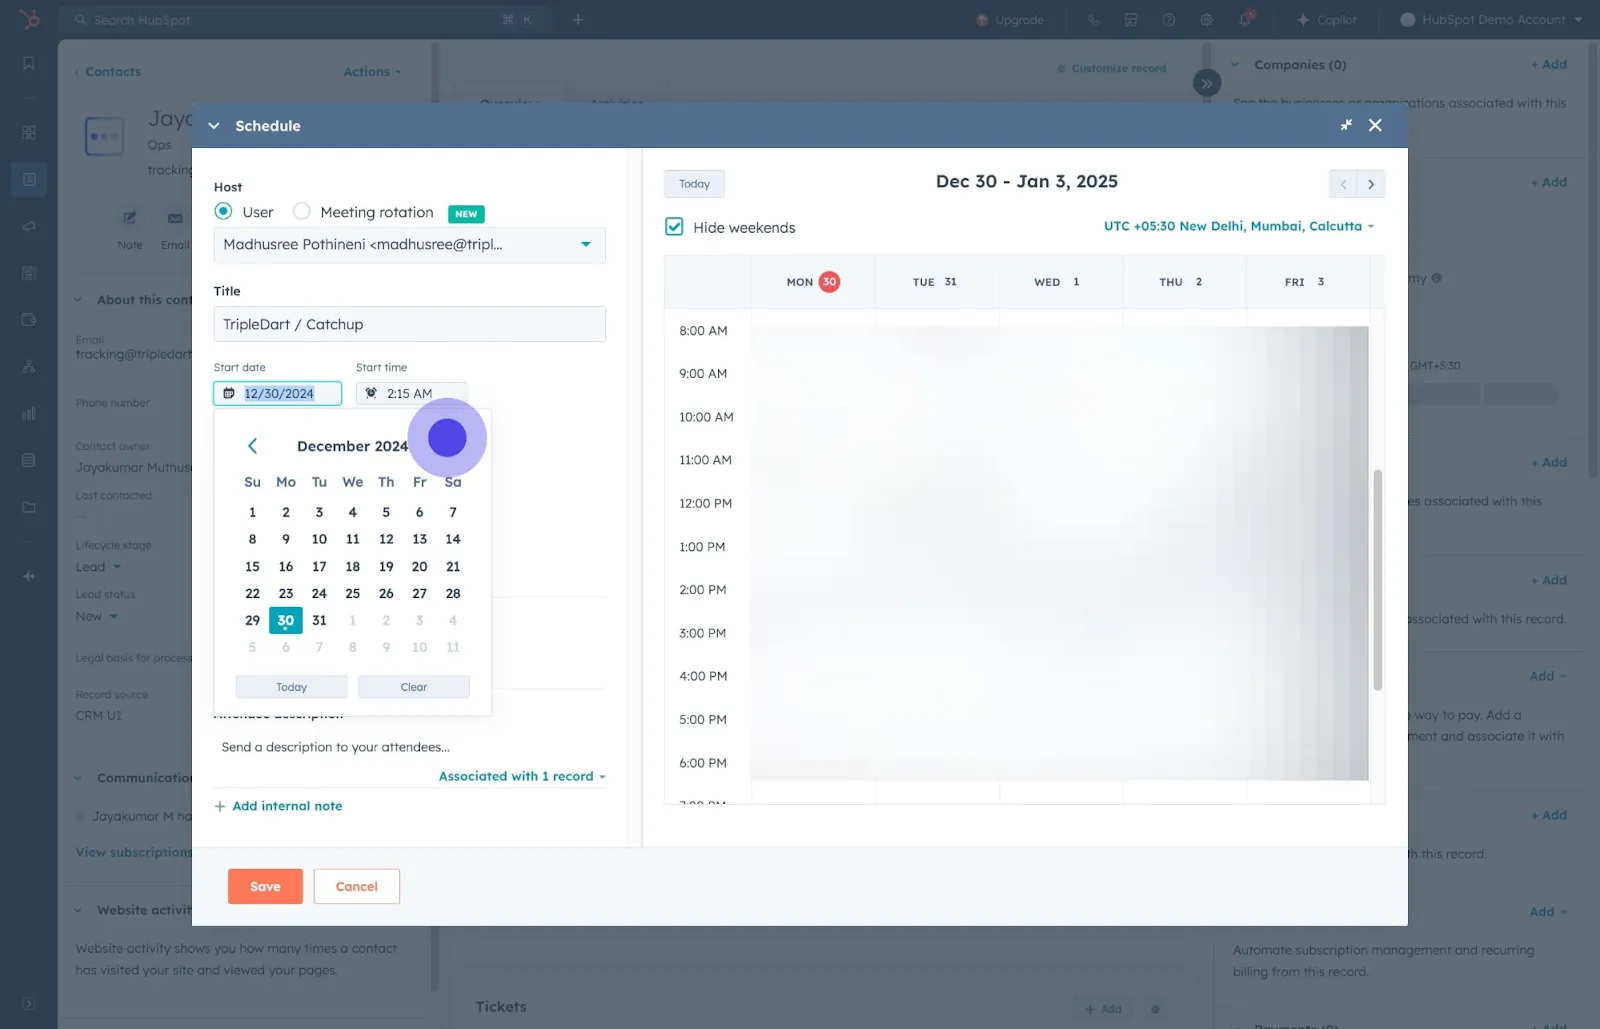Open the start time dropdown showing 2:15 AM

click(x=411, y=393)
